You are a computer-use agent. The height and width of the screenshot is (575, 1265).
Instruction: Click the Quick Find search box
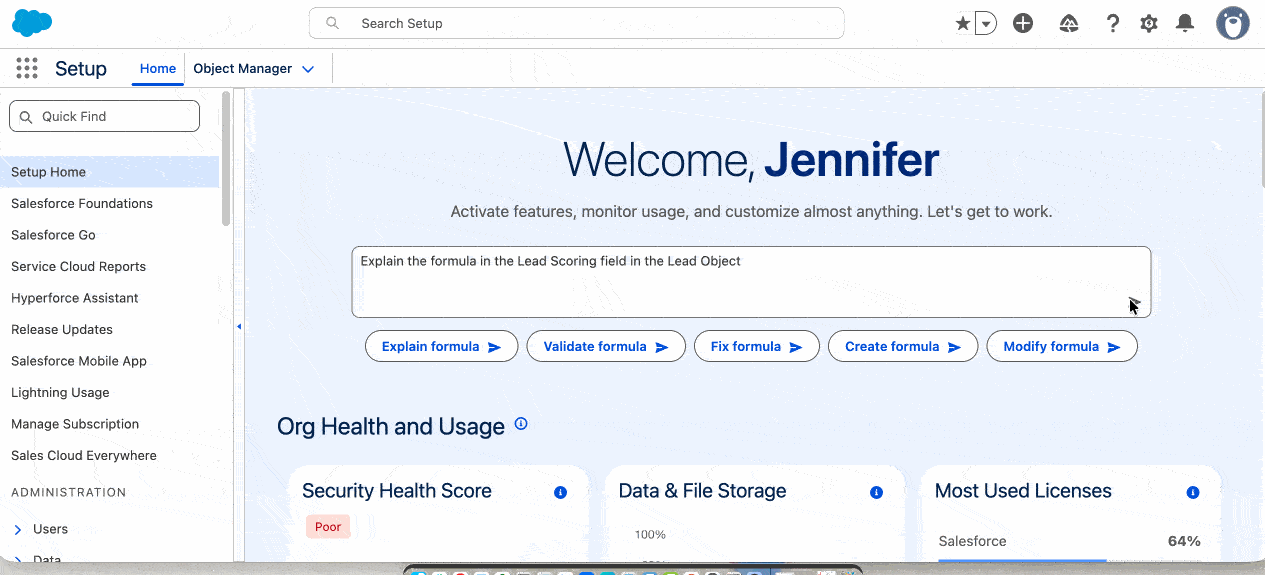click(104, 116)
